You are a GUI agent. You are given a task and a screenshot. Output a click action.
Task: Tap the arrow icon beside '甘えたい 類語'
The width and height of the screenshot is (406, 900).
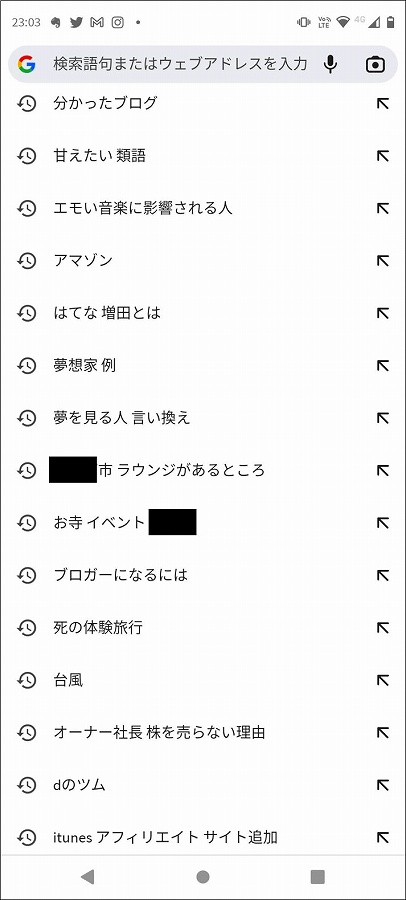click(382, 156)
